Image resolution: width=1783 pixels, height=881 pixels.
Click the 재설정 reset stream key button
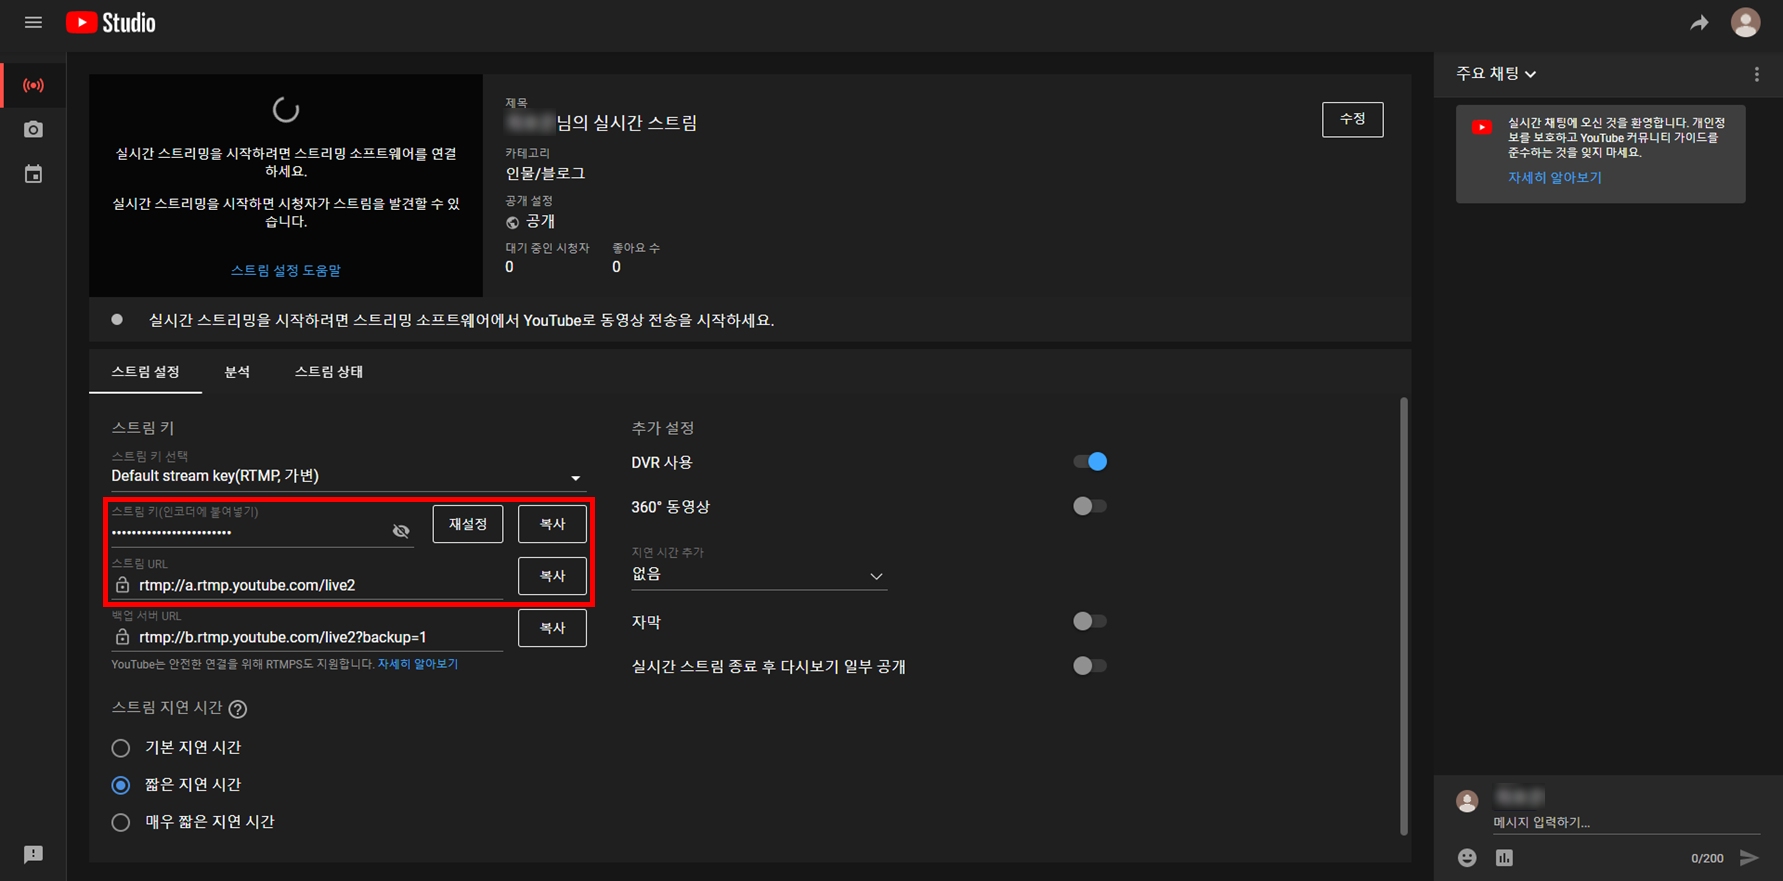click(x=468, y=524)
